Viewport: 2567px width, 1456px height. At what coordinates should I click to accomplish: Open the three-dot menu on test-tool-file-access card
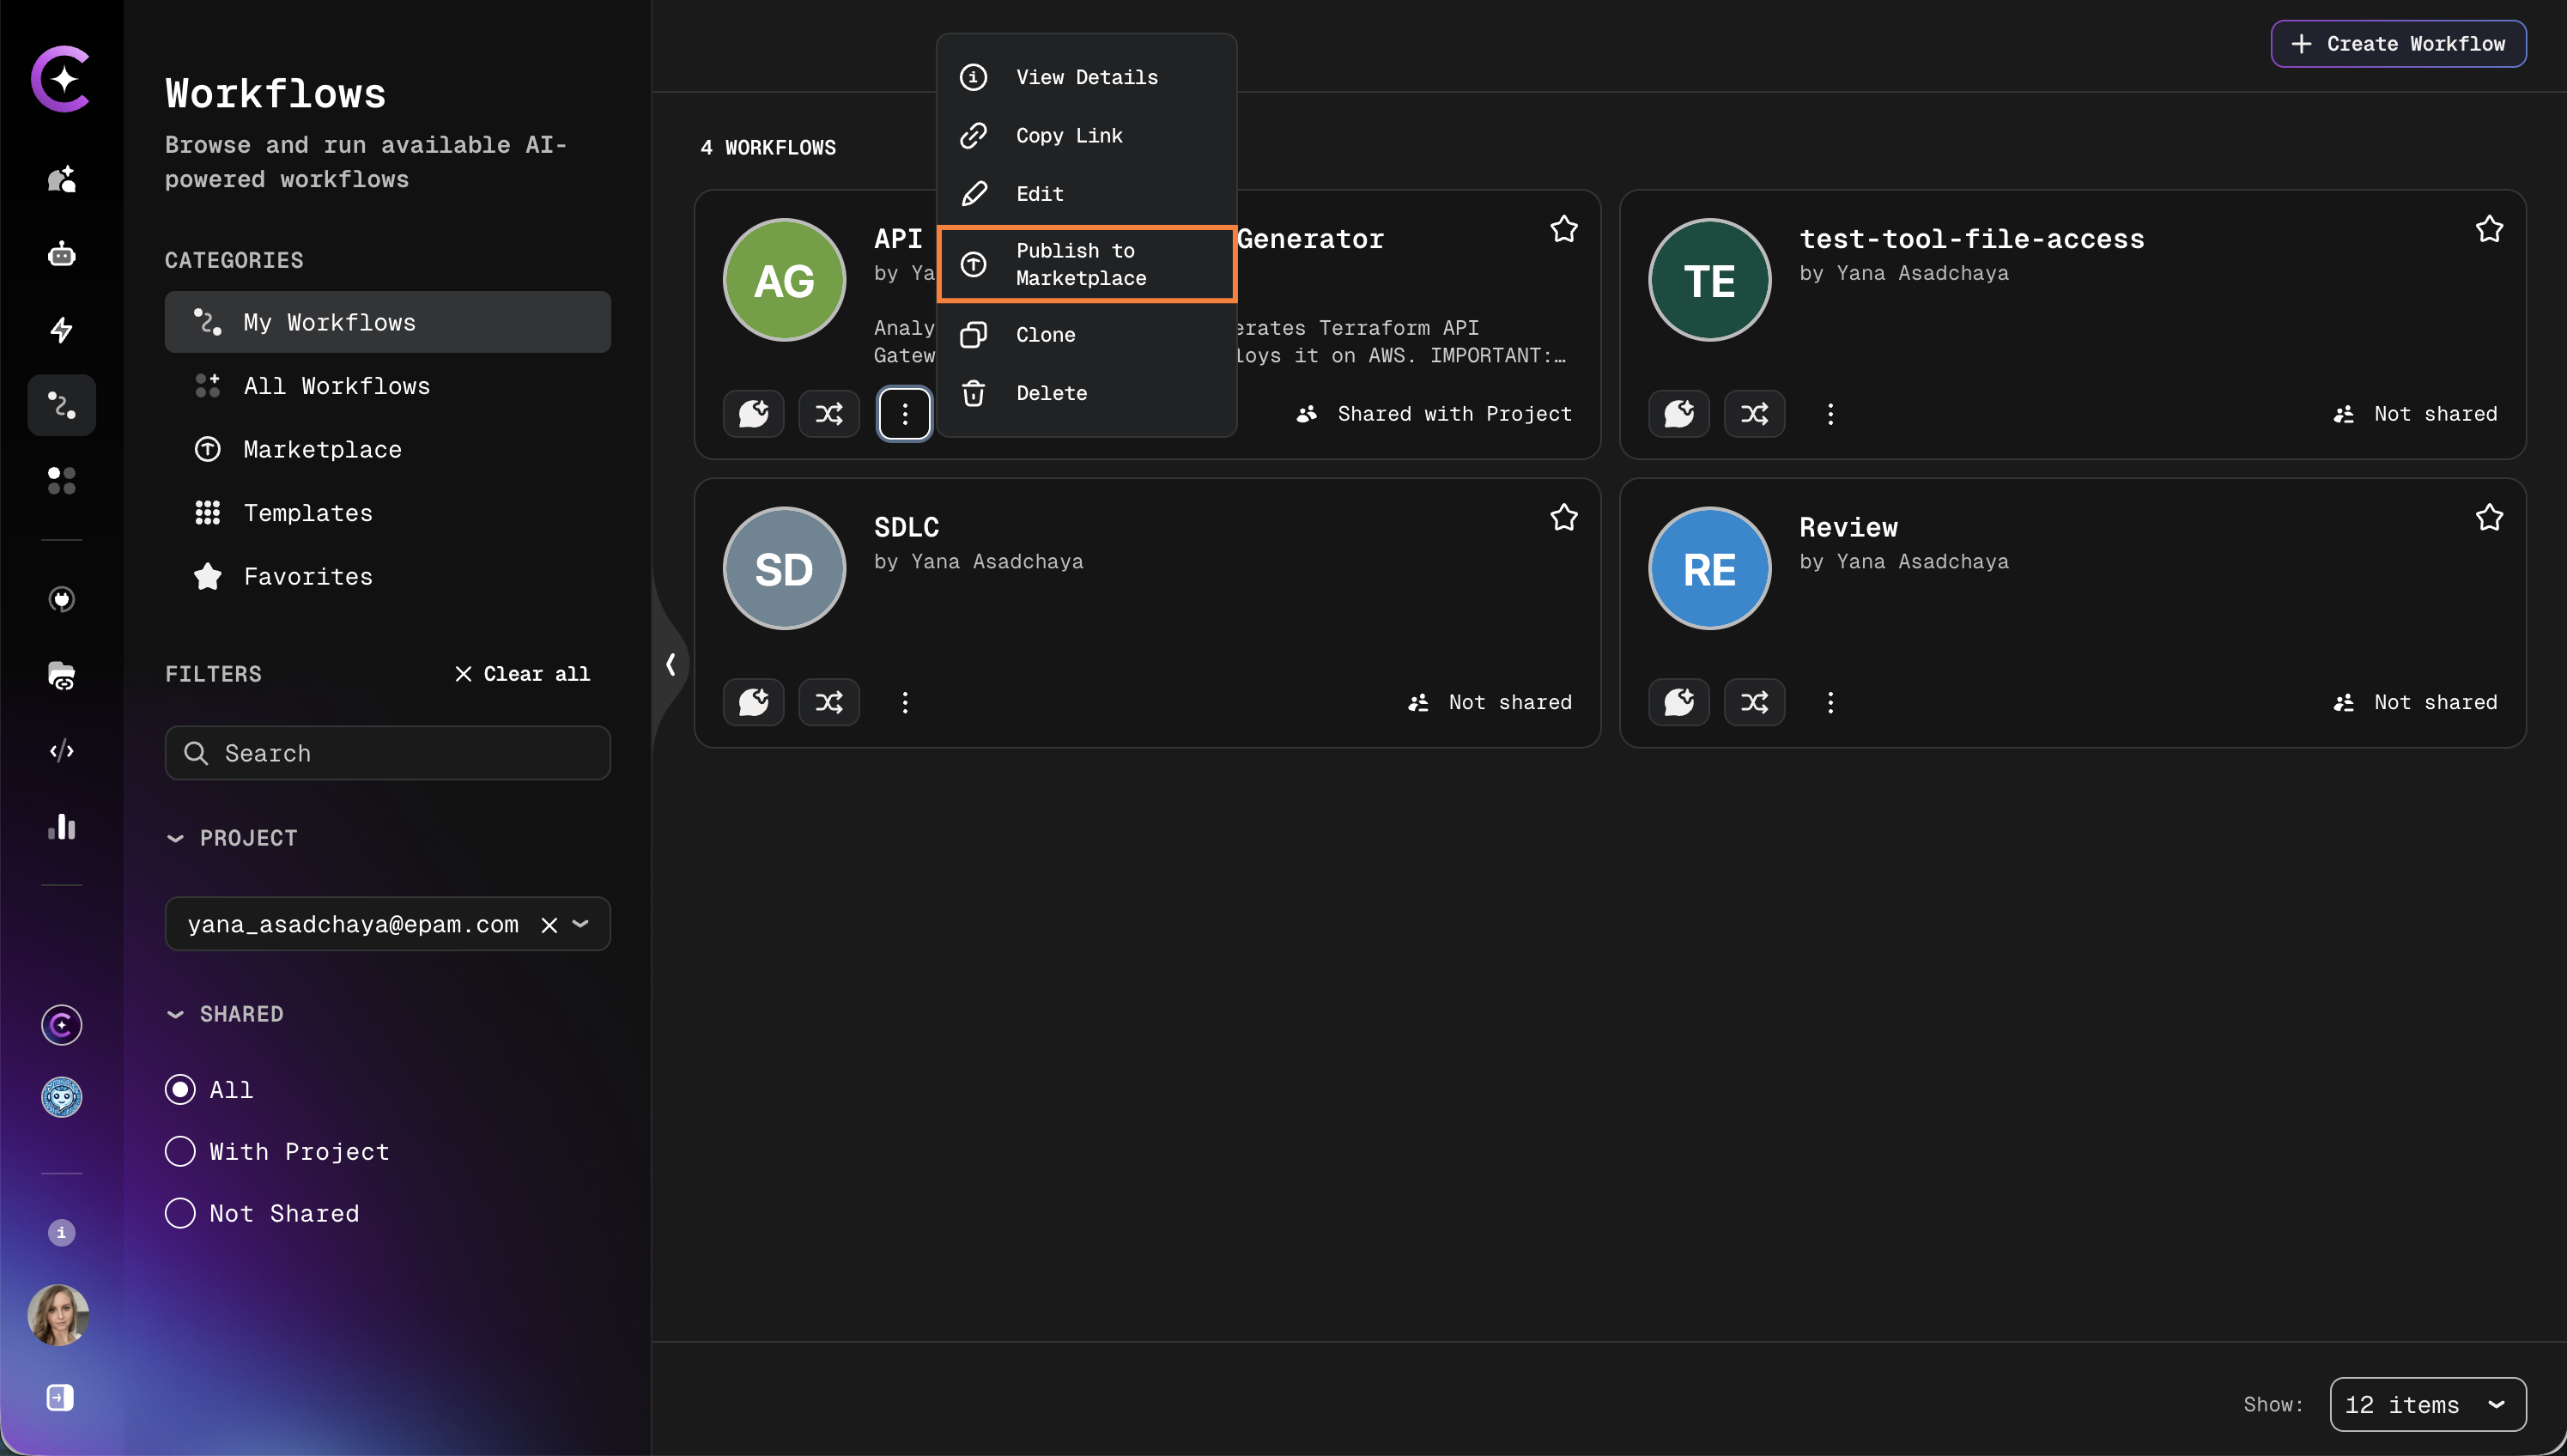[x=1831, y=413]
